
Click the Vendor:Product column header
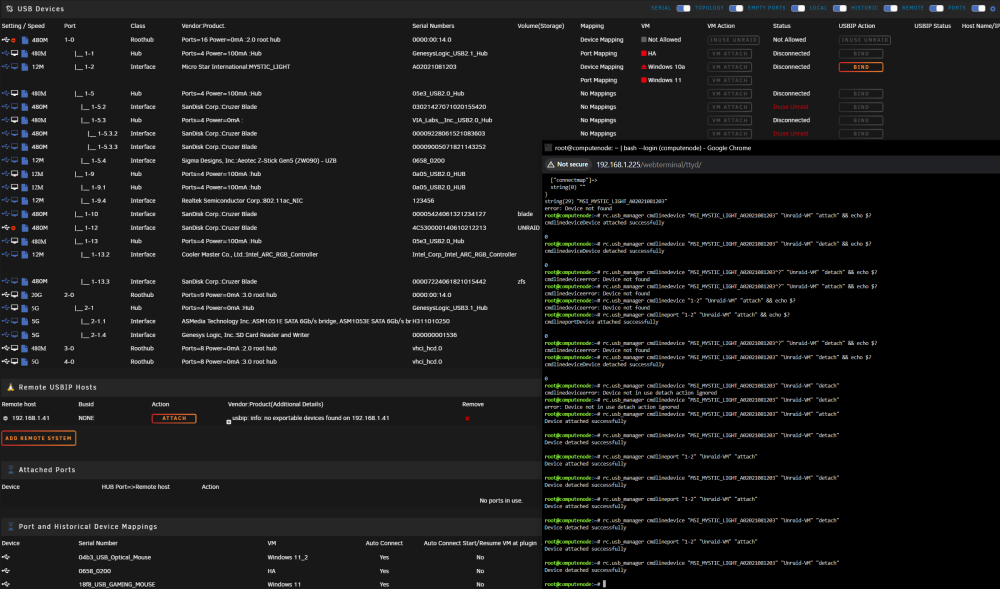[x=203, y=26]
